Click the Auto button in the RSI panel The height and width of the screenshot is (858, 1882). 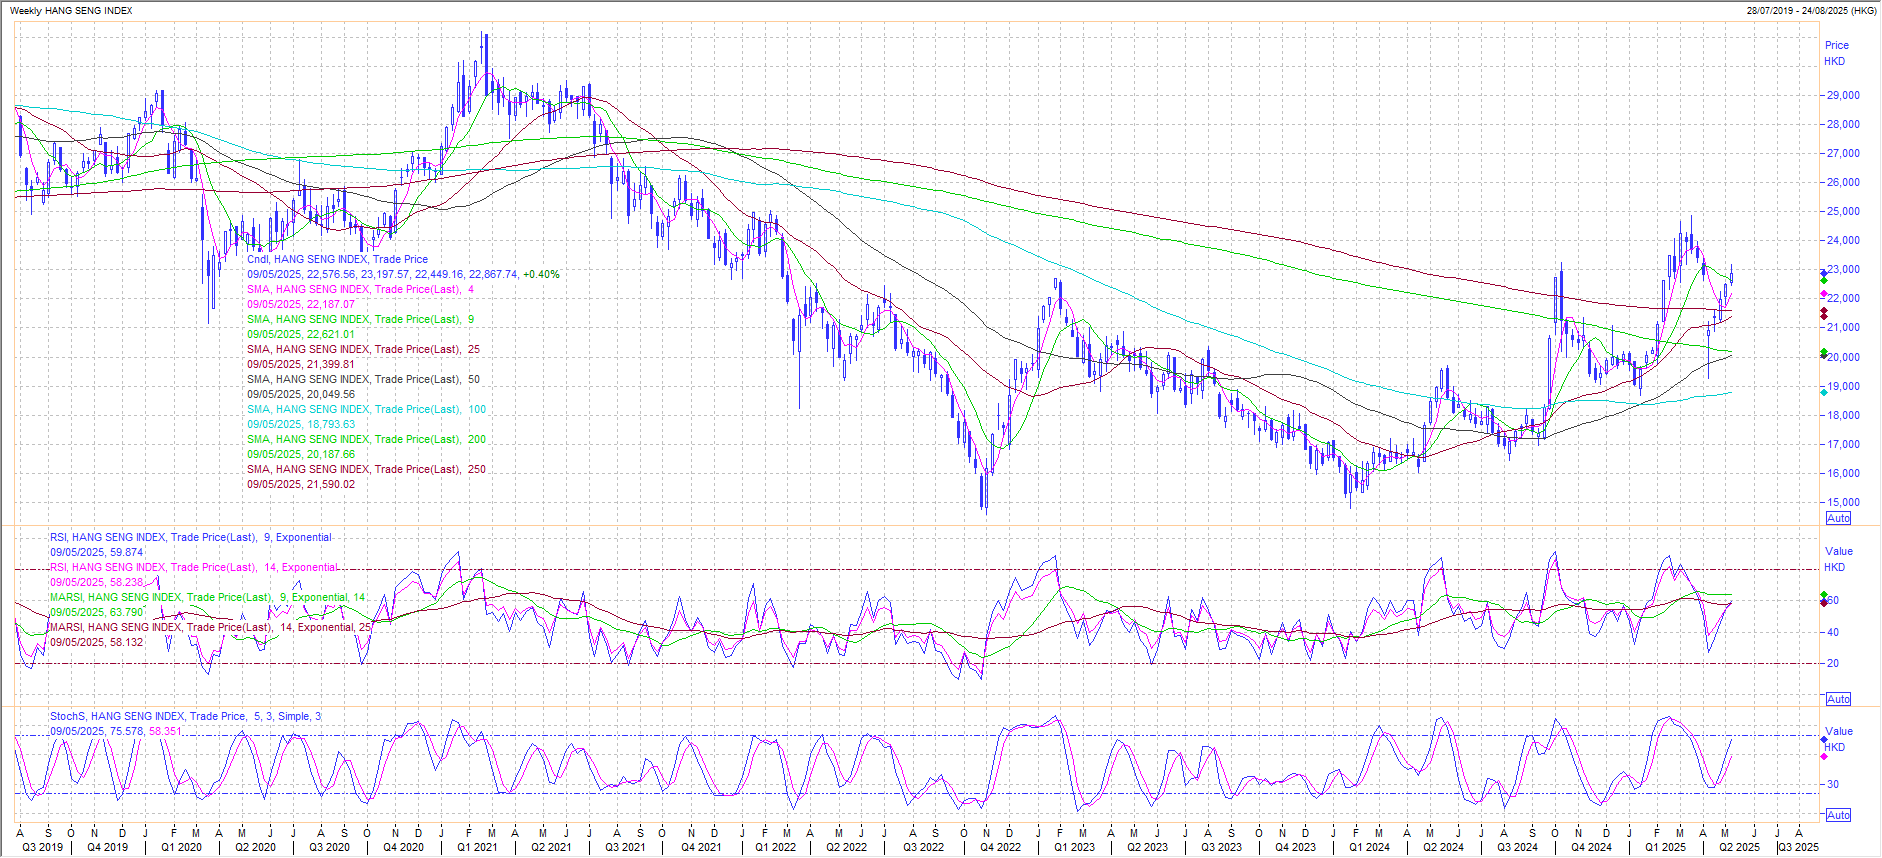coord(1838,699)
